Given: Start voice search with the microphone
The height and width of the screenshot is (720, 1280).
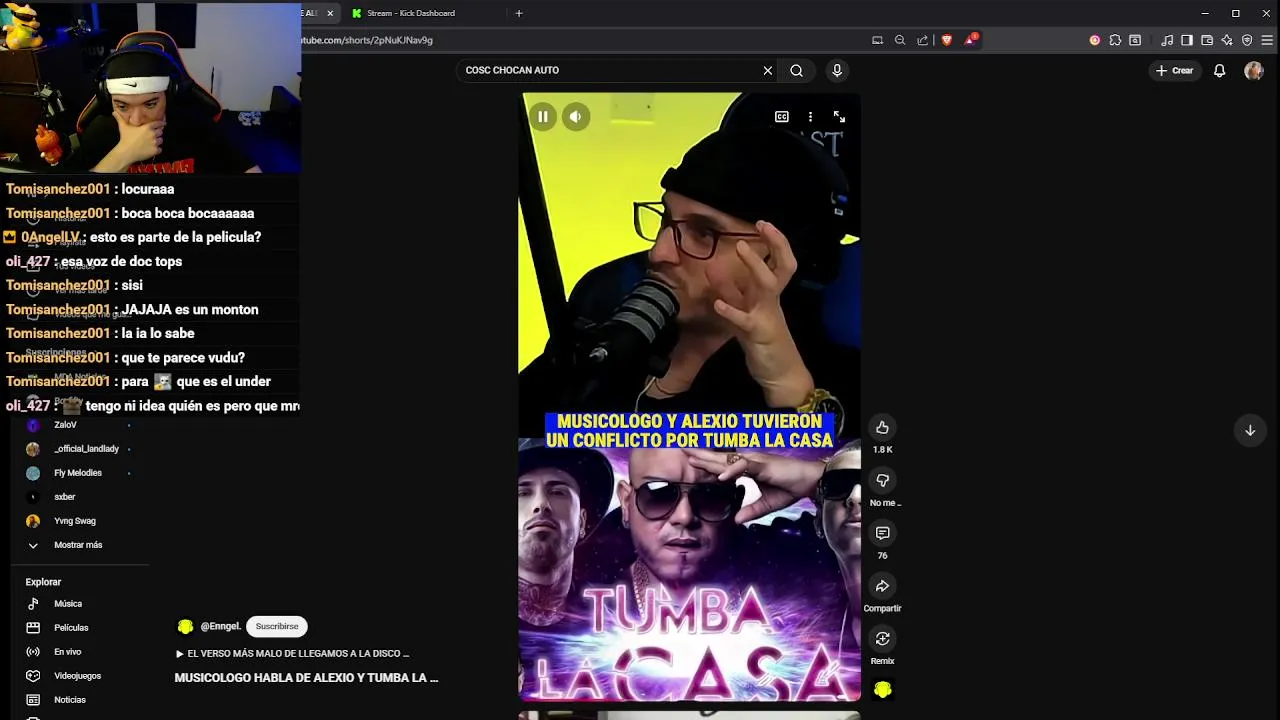Looking at the screenshot, I should click(x=837, y=70).
